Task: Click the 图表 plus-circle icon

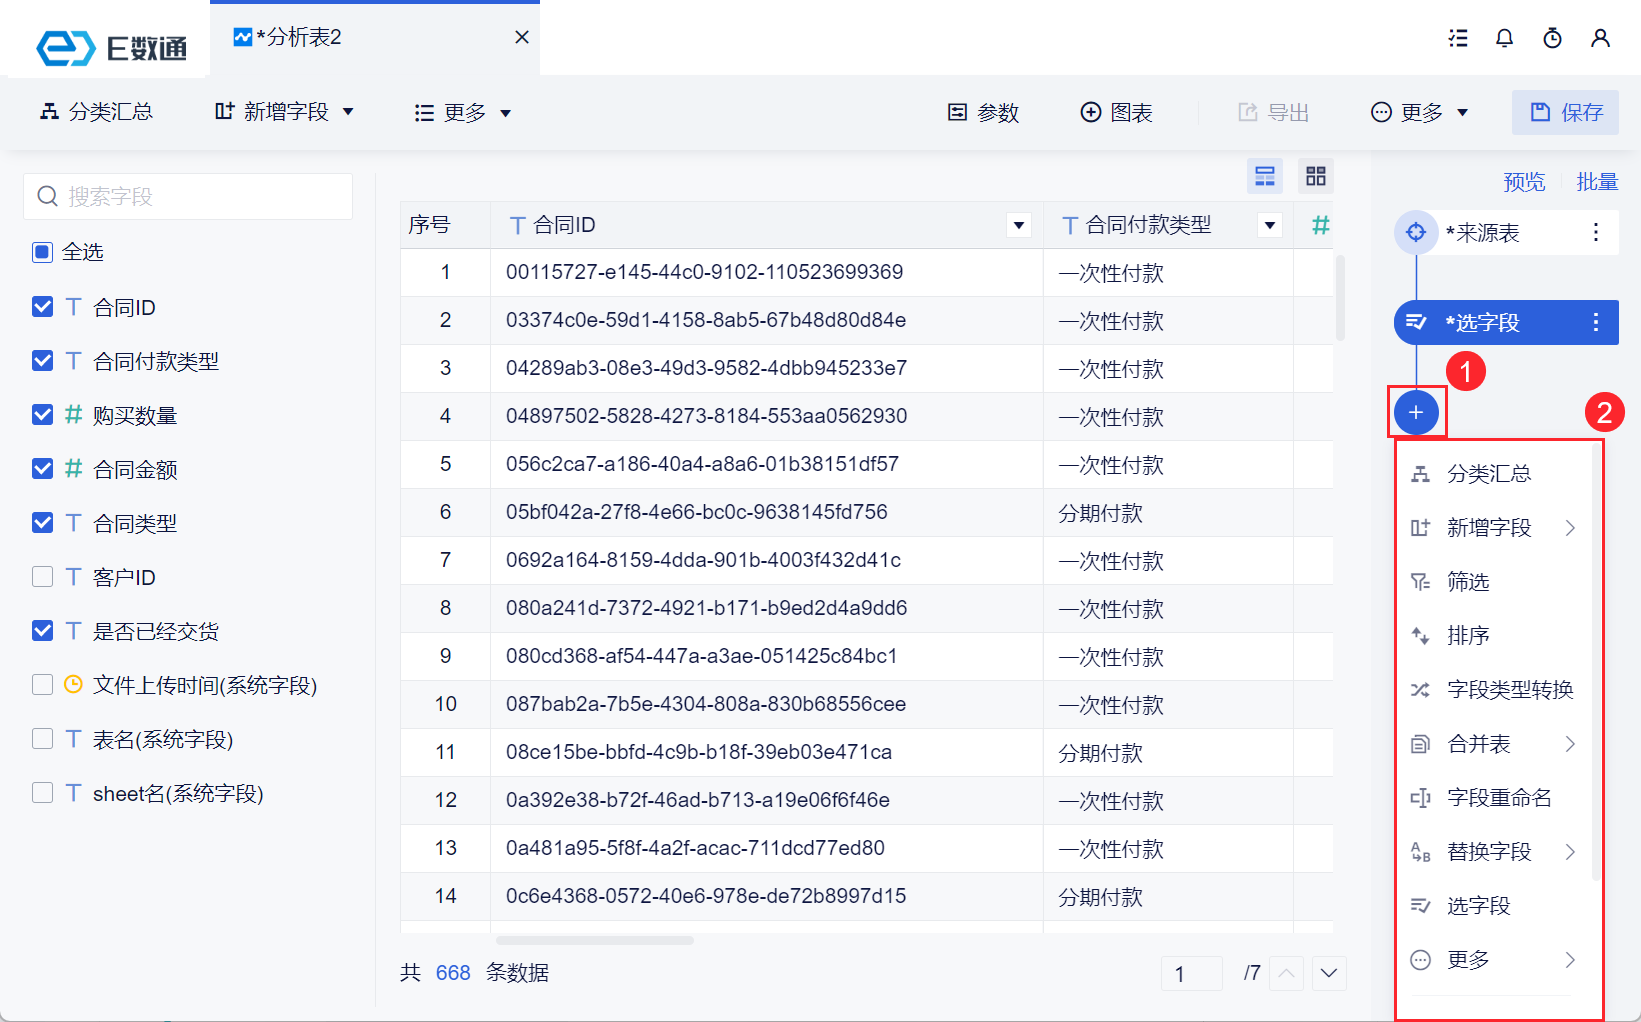Action: pos(1091,112)
